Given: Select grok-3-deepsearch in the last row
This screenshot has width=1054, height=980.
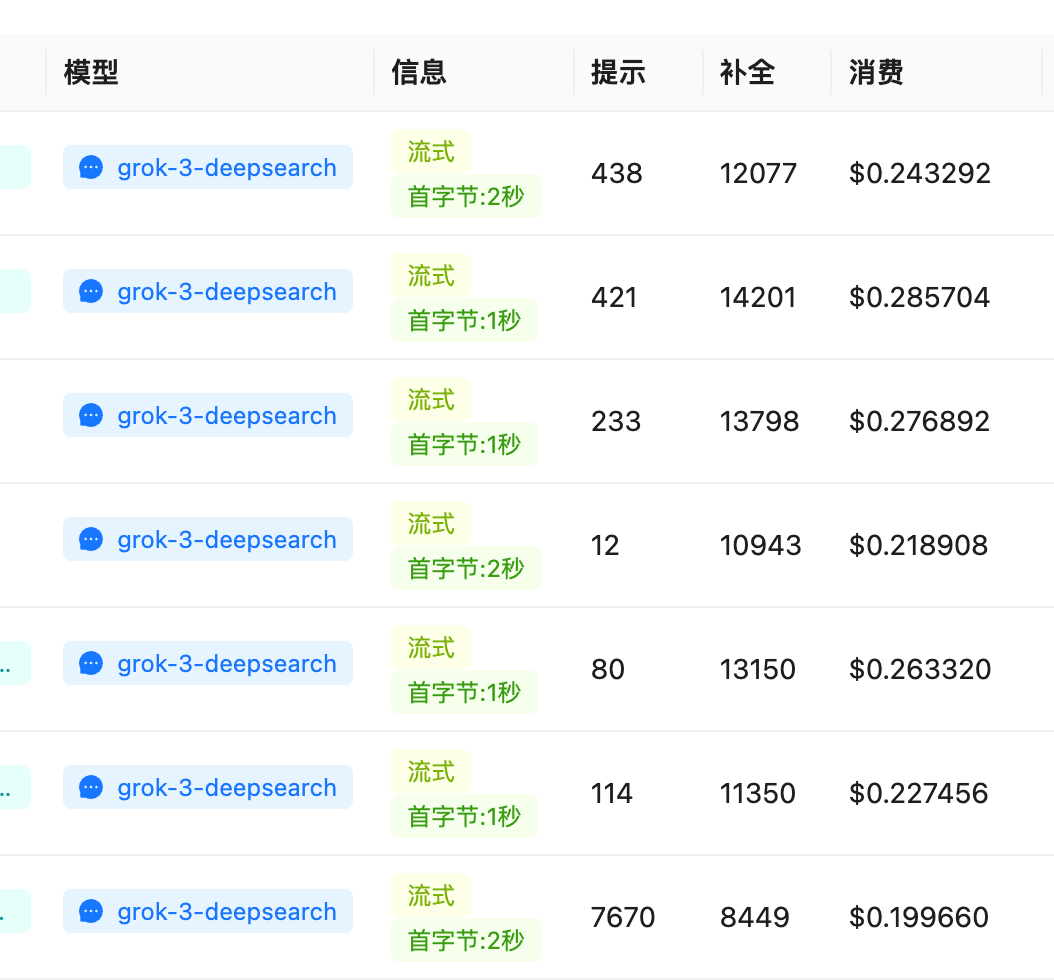Looking at the screenshot, I should (207, 911).
